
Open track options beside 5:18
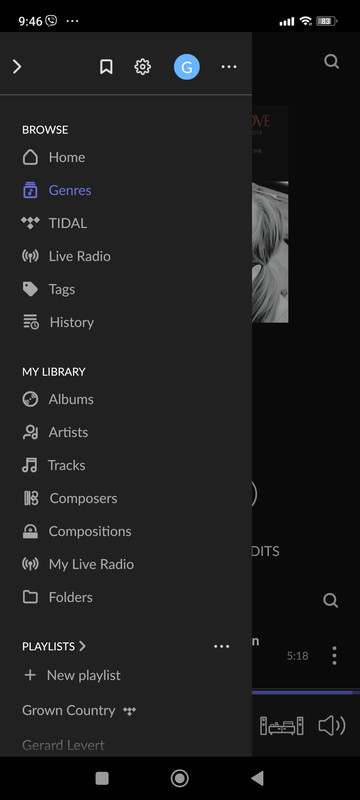pyautogui.click(x=334, y=656)
